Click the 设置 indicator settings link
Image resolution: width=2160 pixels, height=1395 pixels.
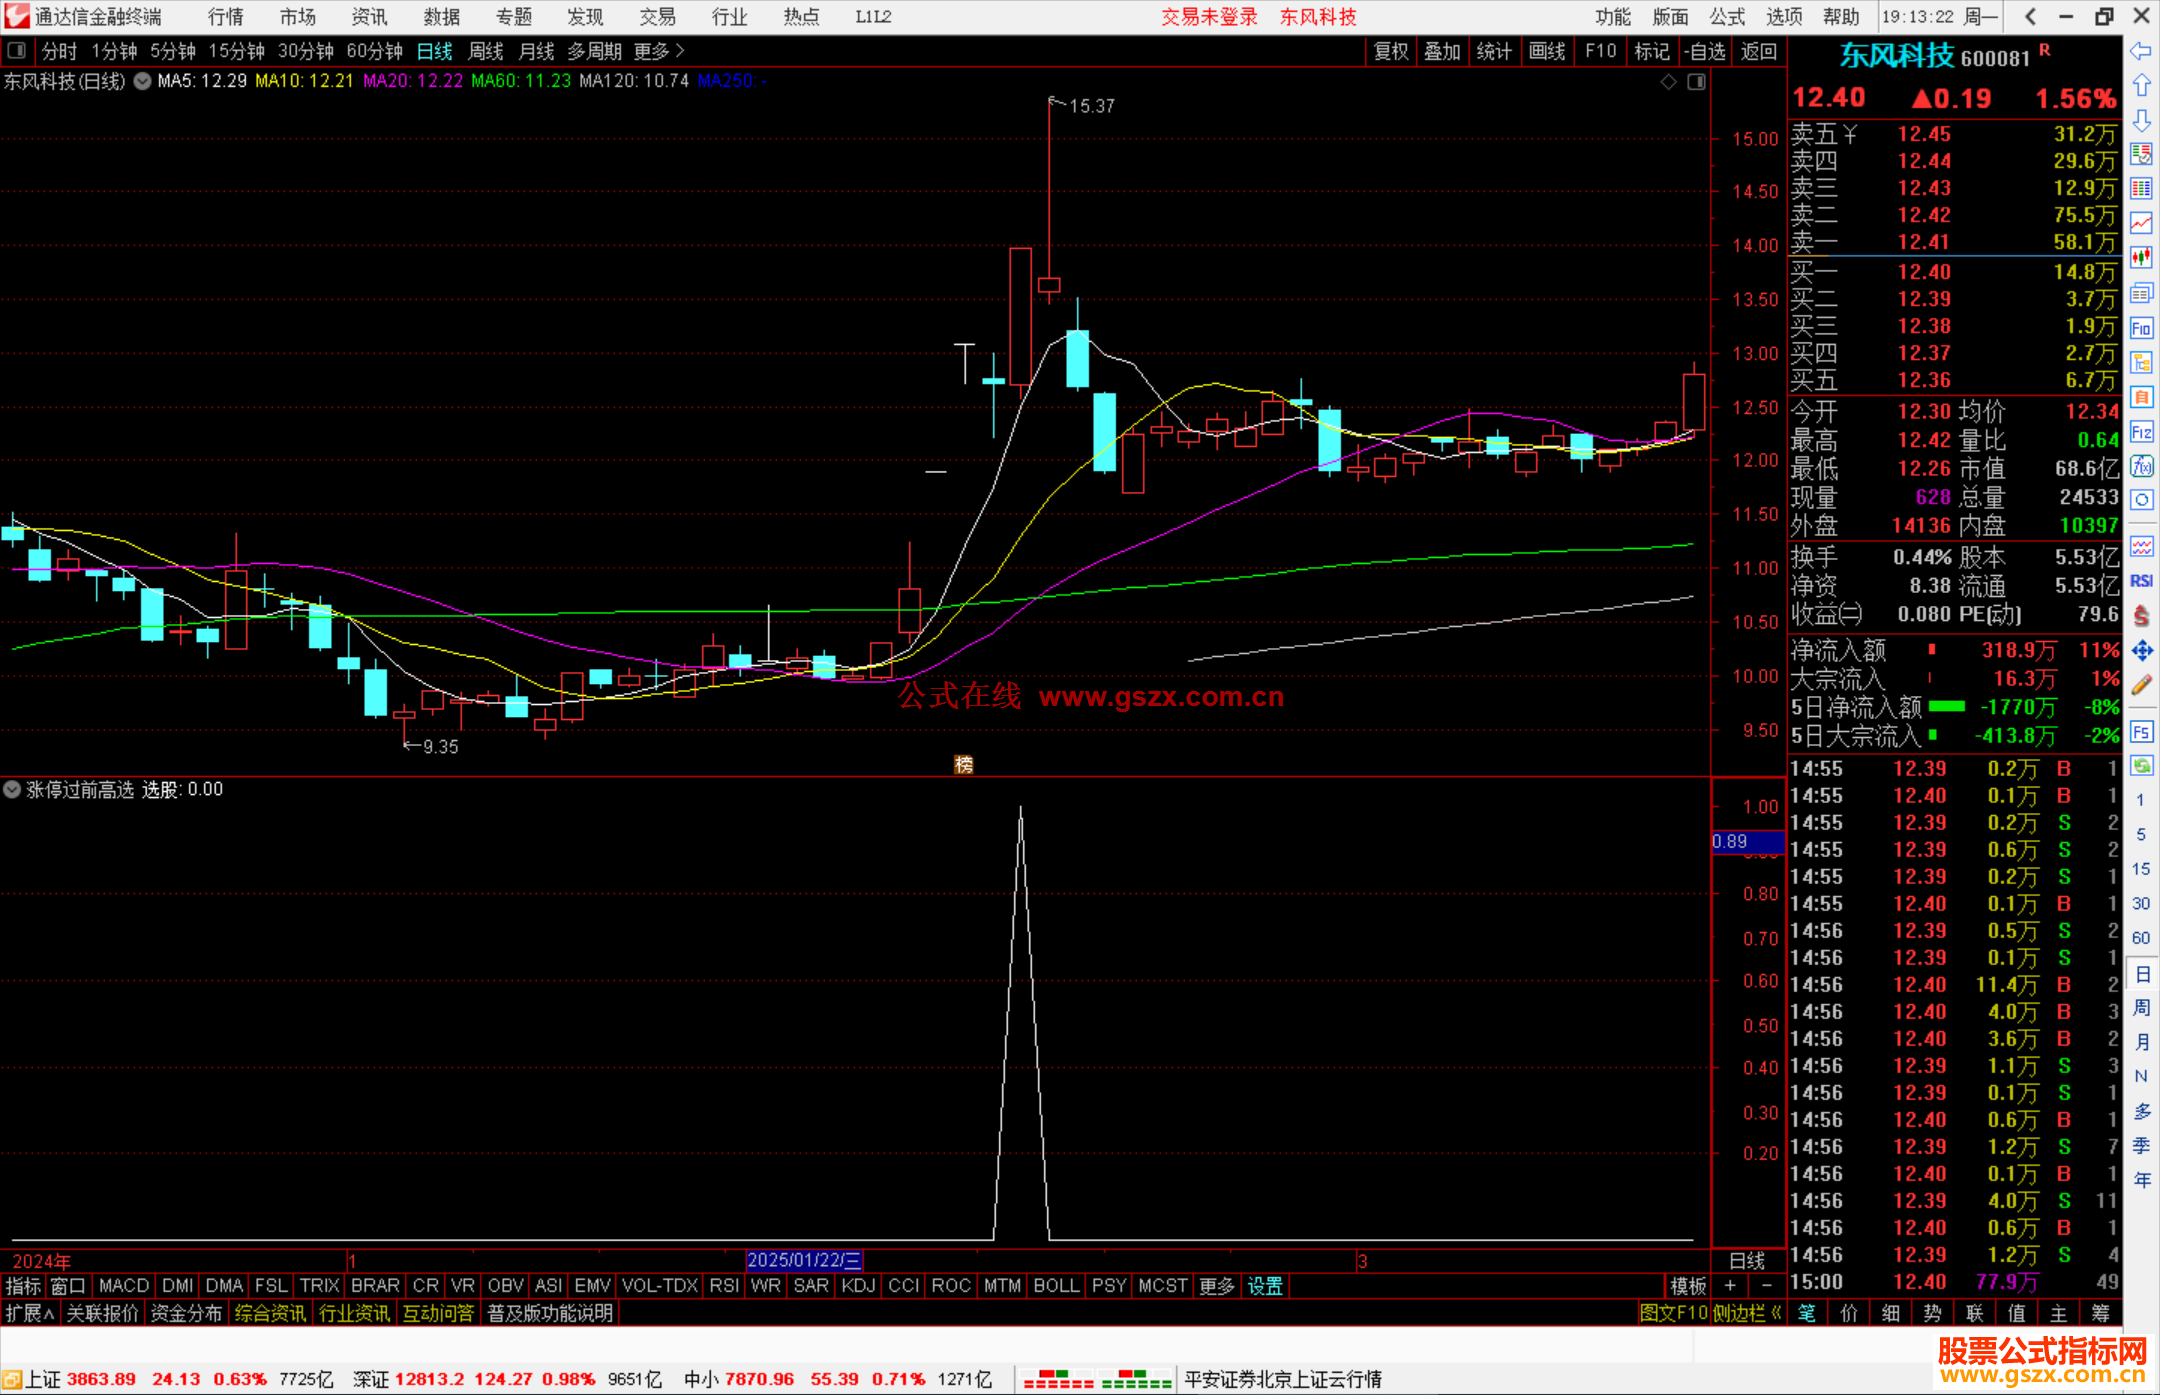[x=1265, y=1286]
